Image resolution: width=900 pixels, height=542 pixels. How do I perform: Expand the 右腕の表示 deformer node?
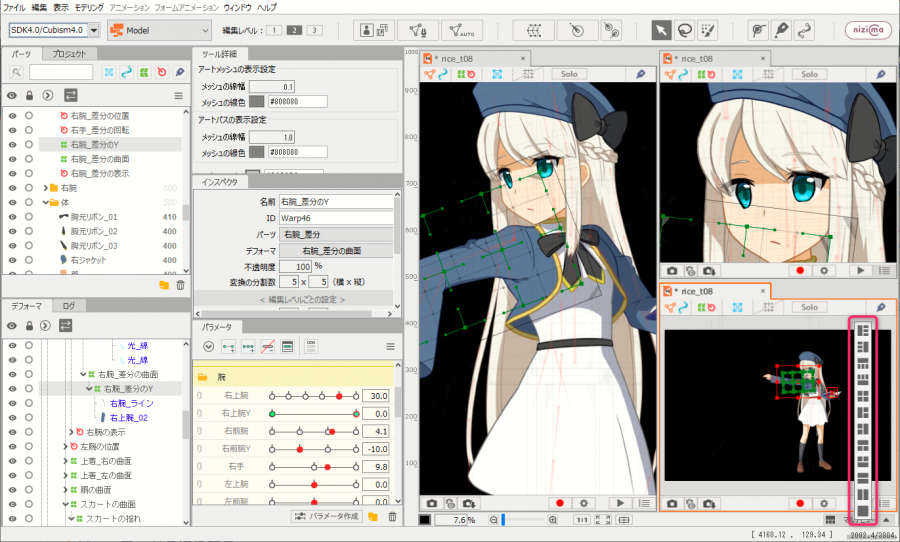click(x=71, y=432)
